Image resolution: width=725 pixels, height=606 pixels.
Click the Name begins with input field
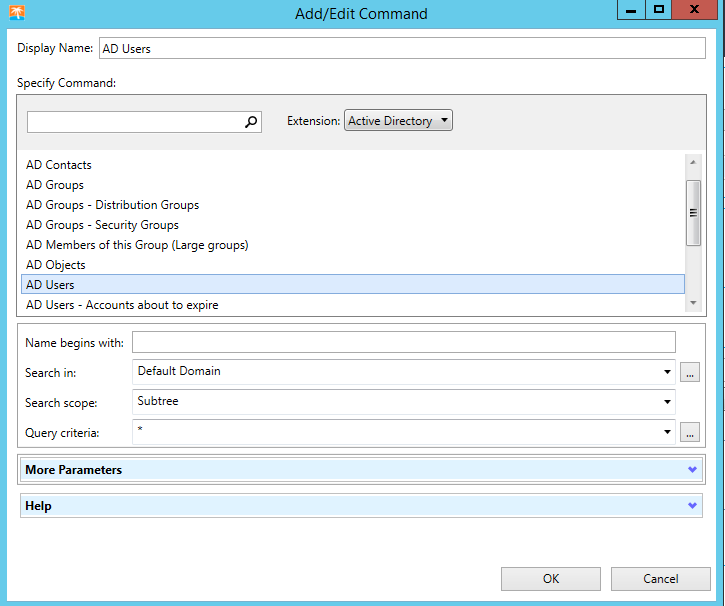[404, 342]
